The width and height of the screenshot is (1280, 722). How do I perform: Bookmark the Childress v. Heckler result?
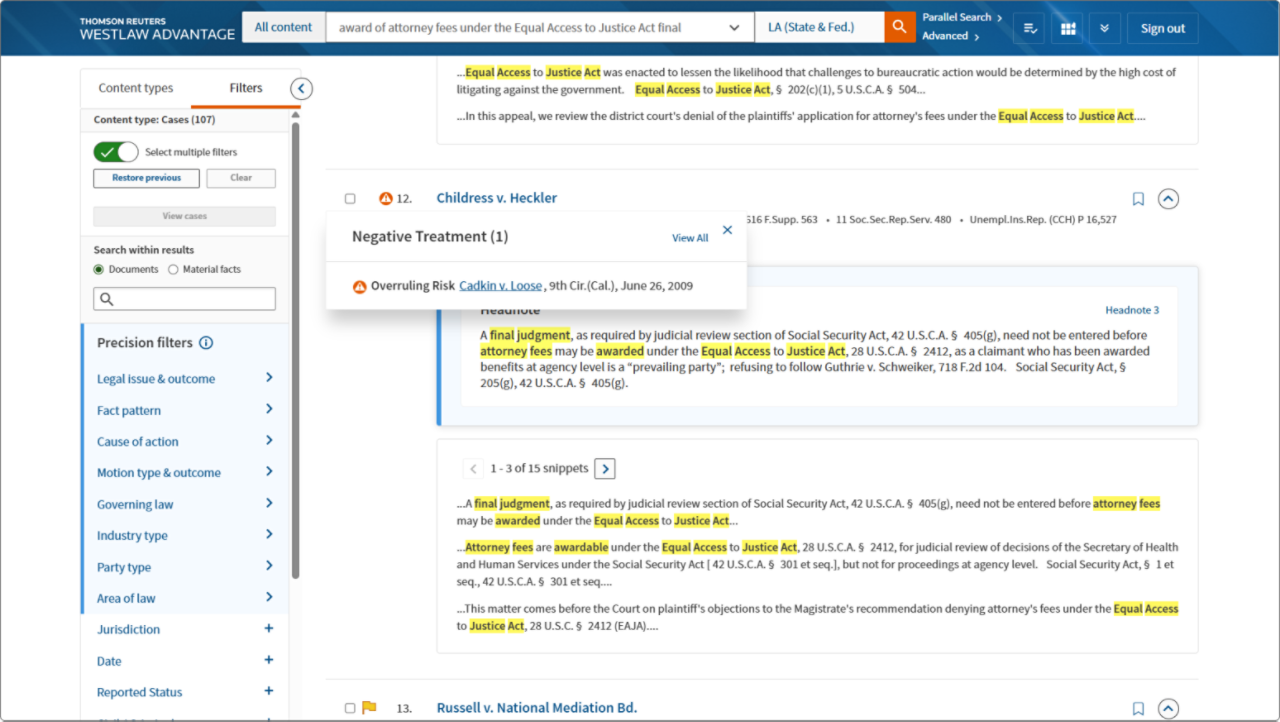pyautogui.click(x=1138, y=199)
